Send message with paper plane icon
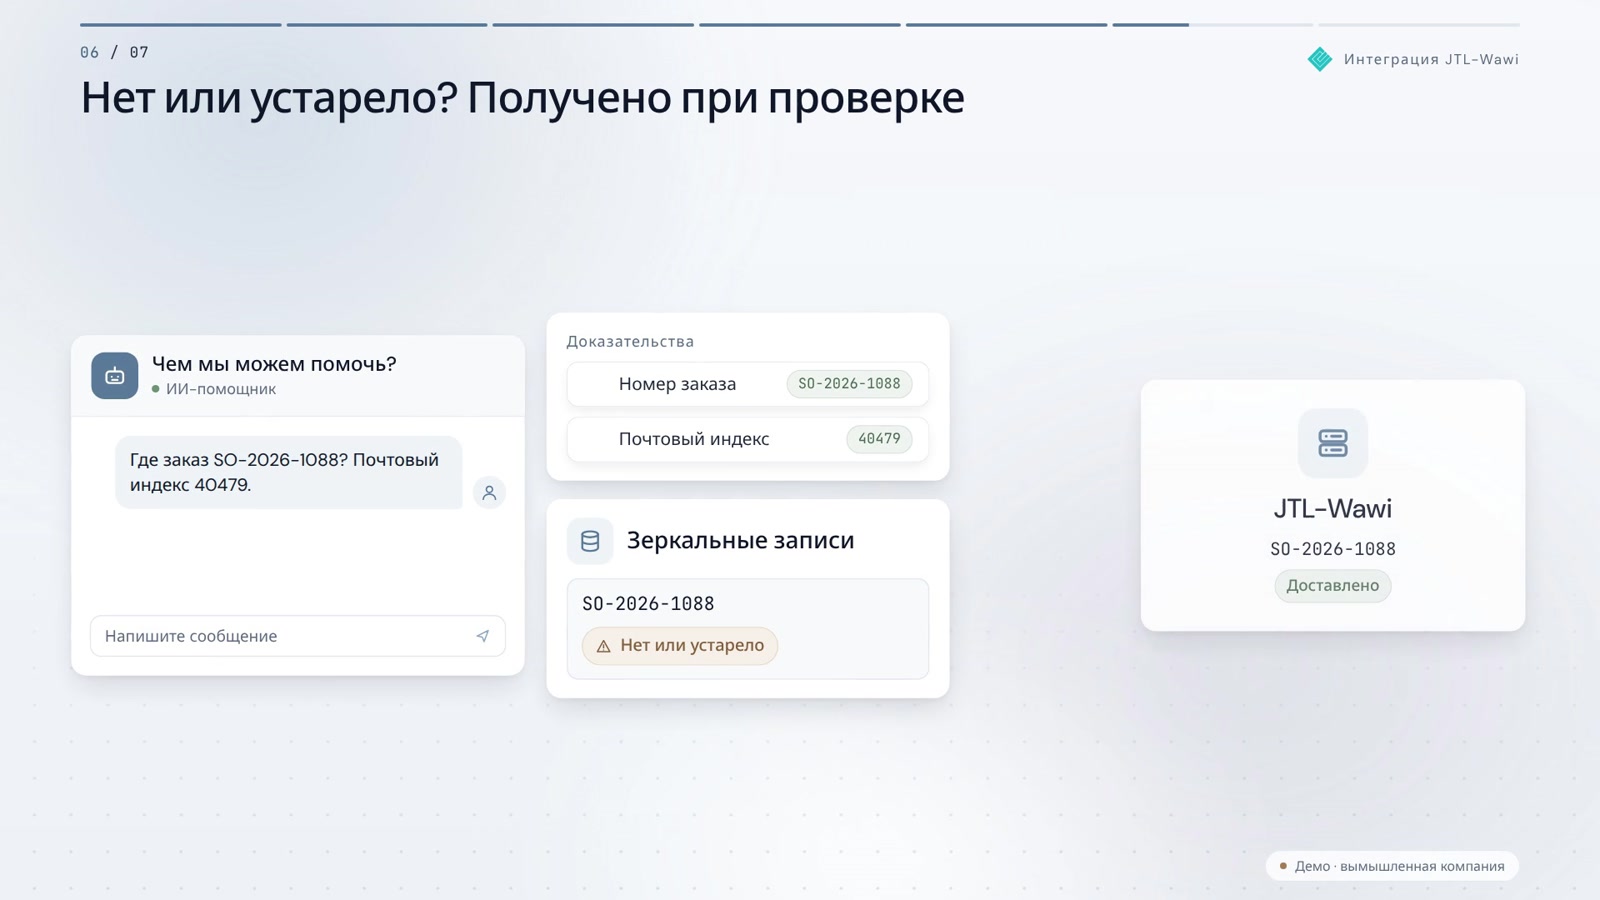 483,636
